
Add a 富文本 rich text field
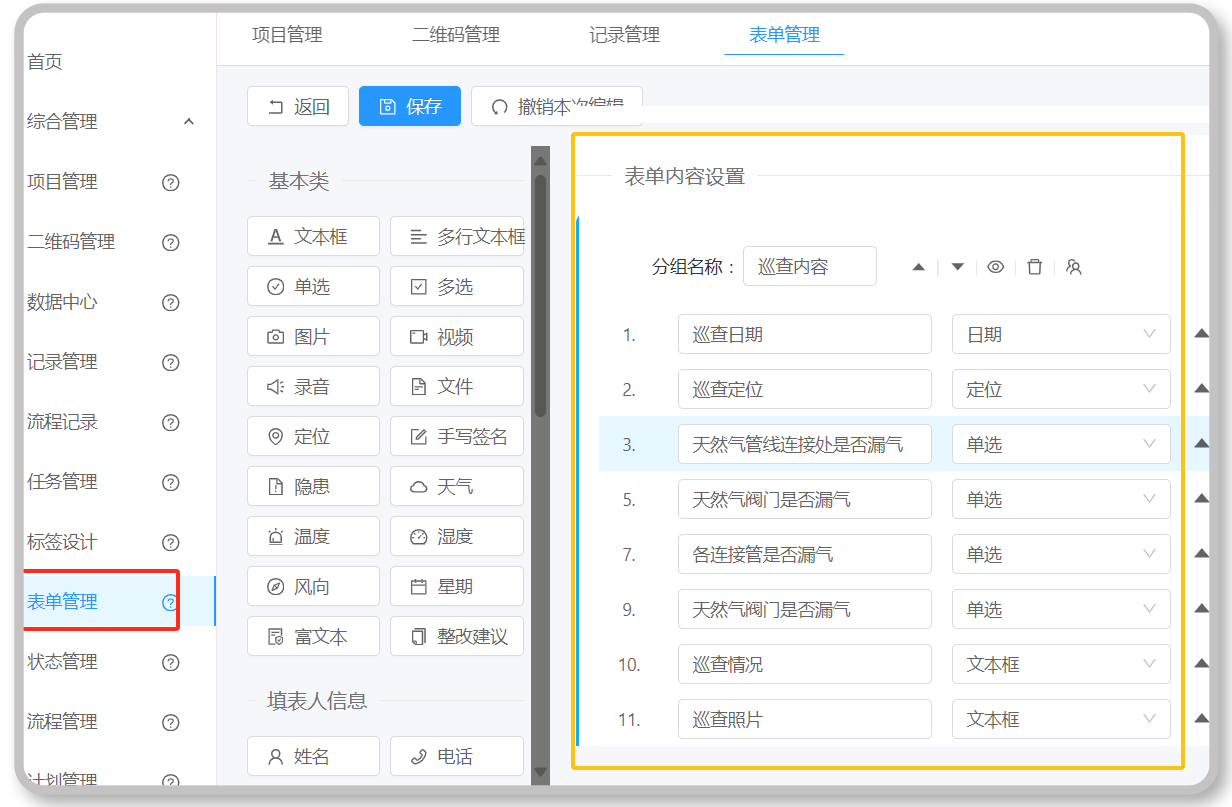313,636
